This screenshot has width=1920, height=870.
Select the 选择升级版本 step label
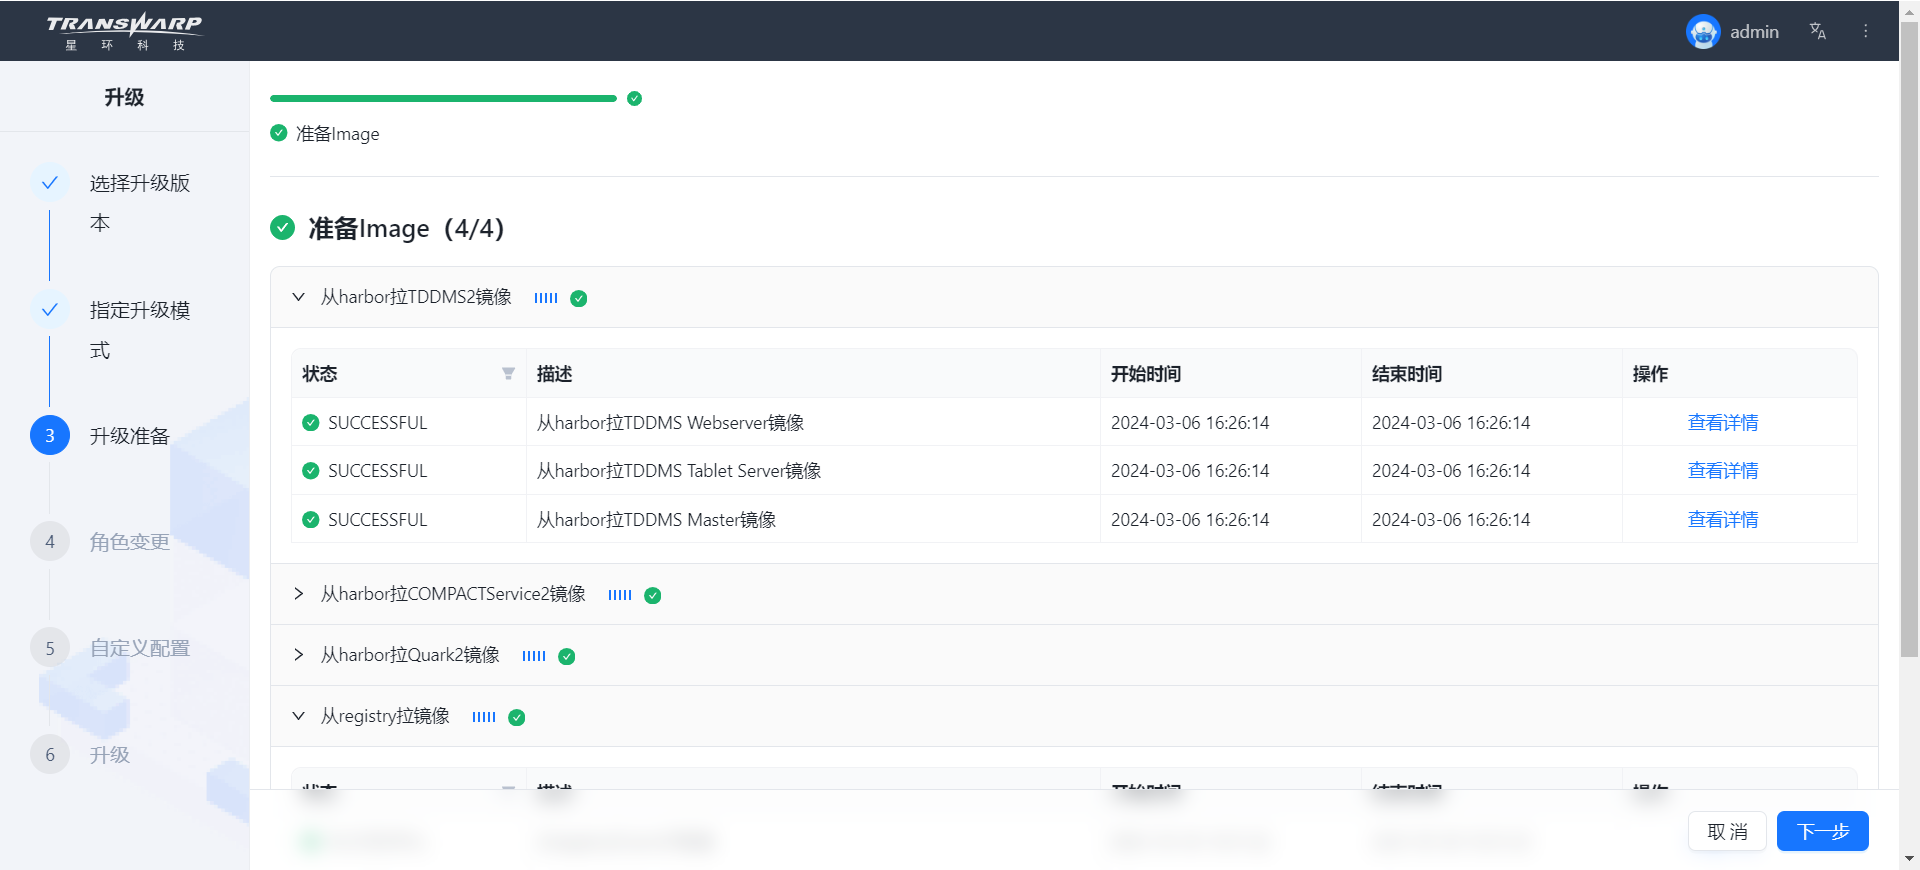pos(140,203)
